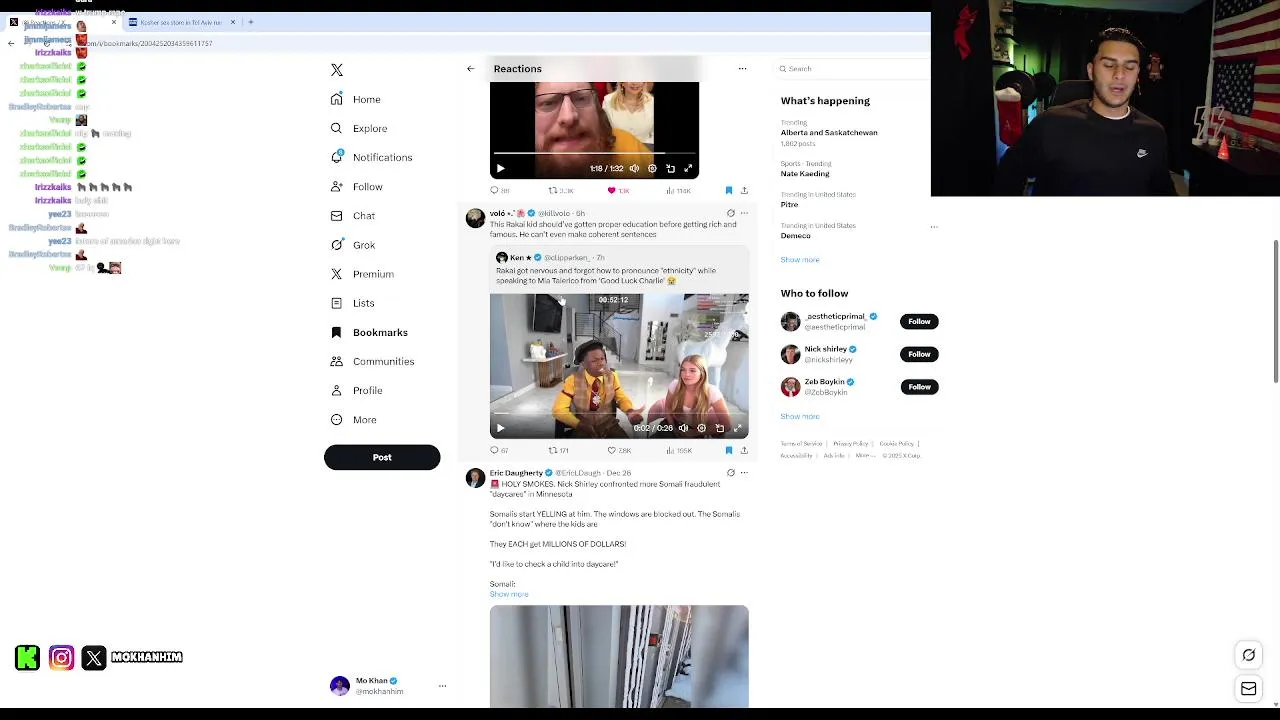Click the Search field
Image resolution: width=1280 pixels, height=720 pixels.
(x=855, y=69)
